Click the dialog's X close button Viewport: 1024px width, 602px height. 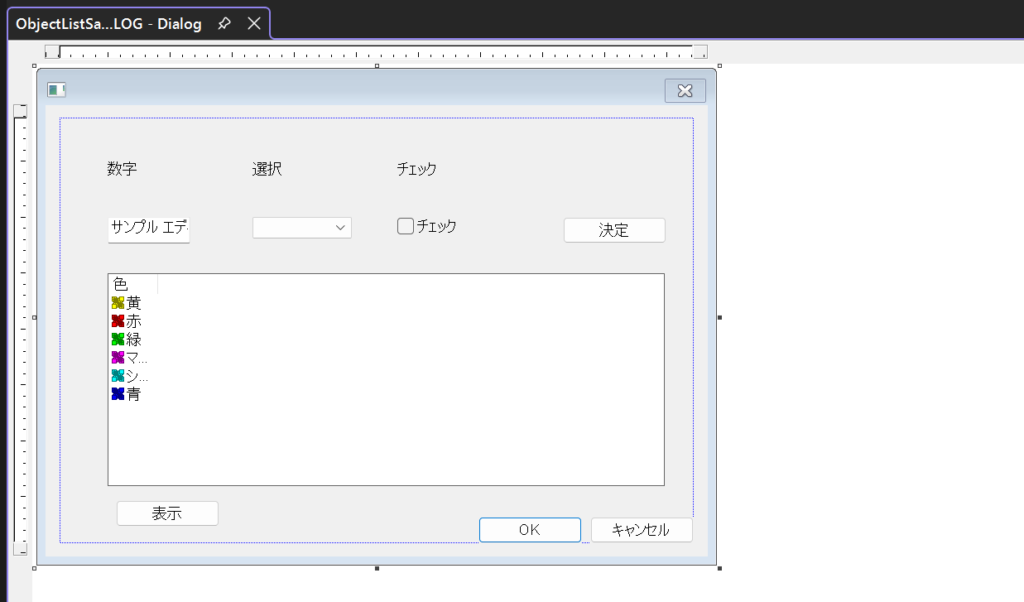click(685, 91)
